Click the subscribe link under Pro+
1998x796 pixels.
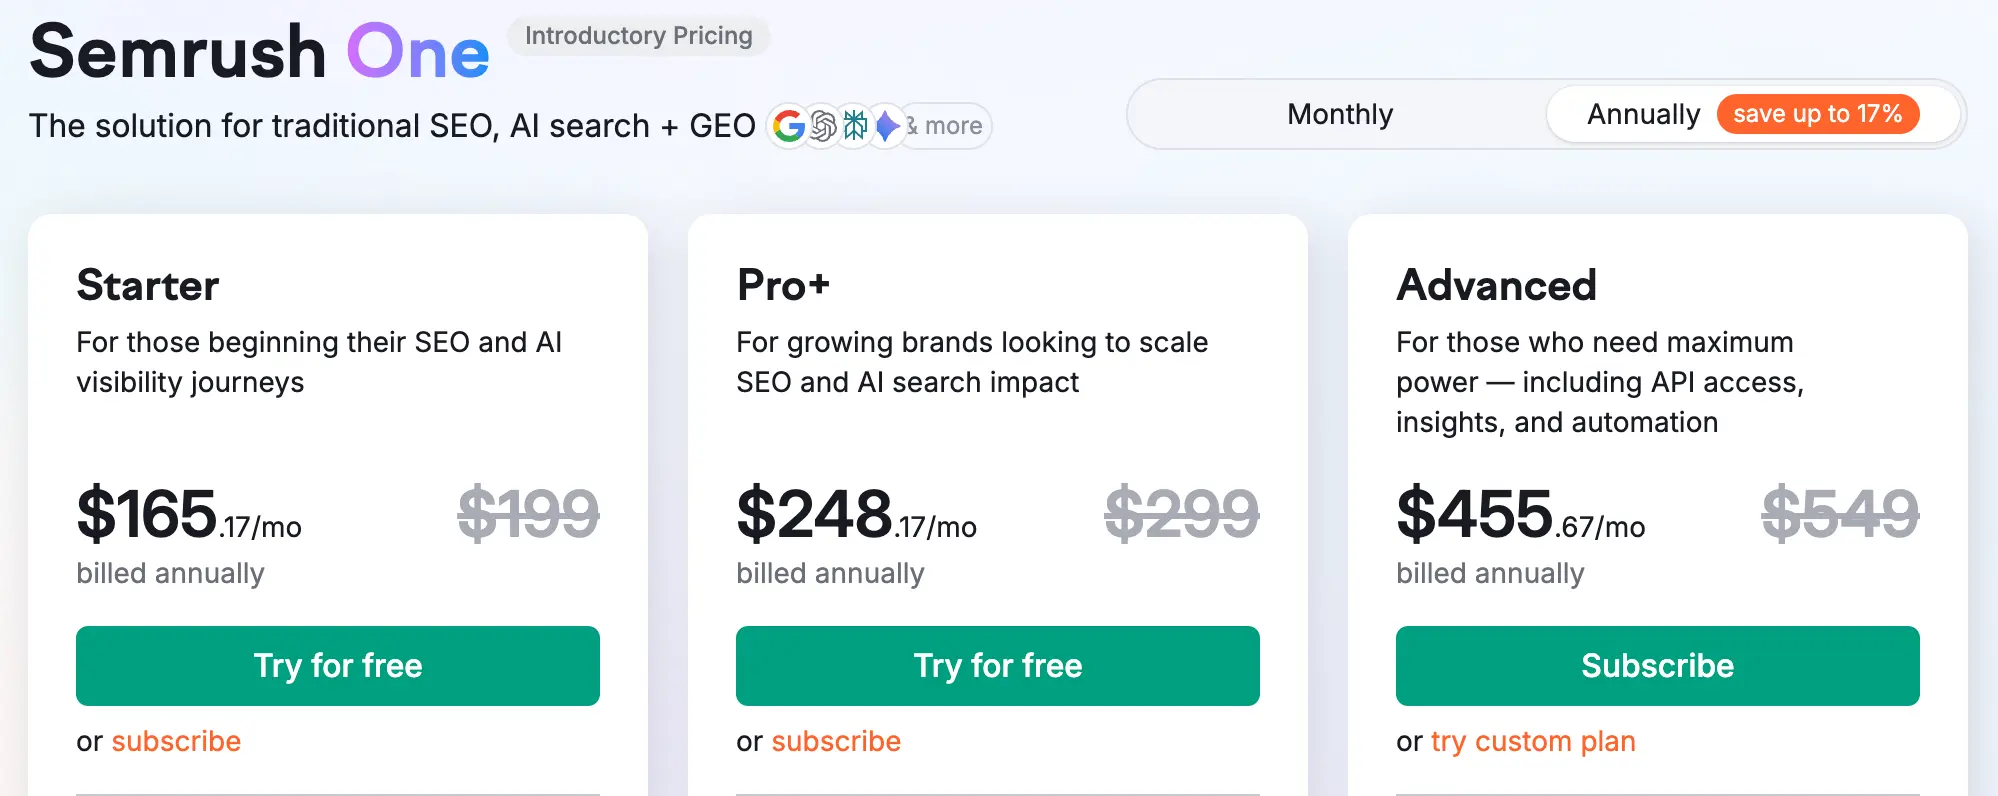click(836, 741)
